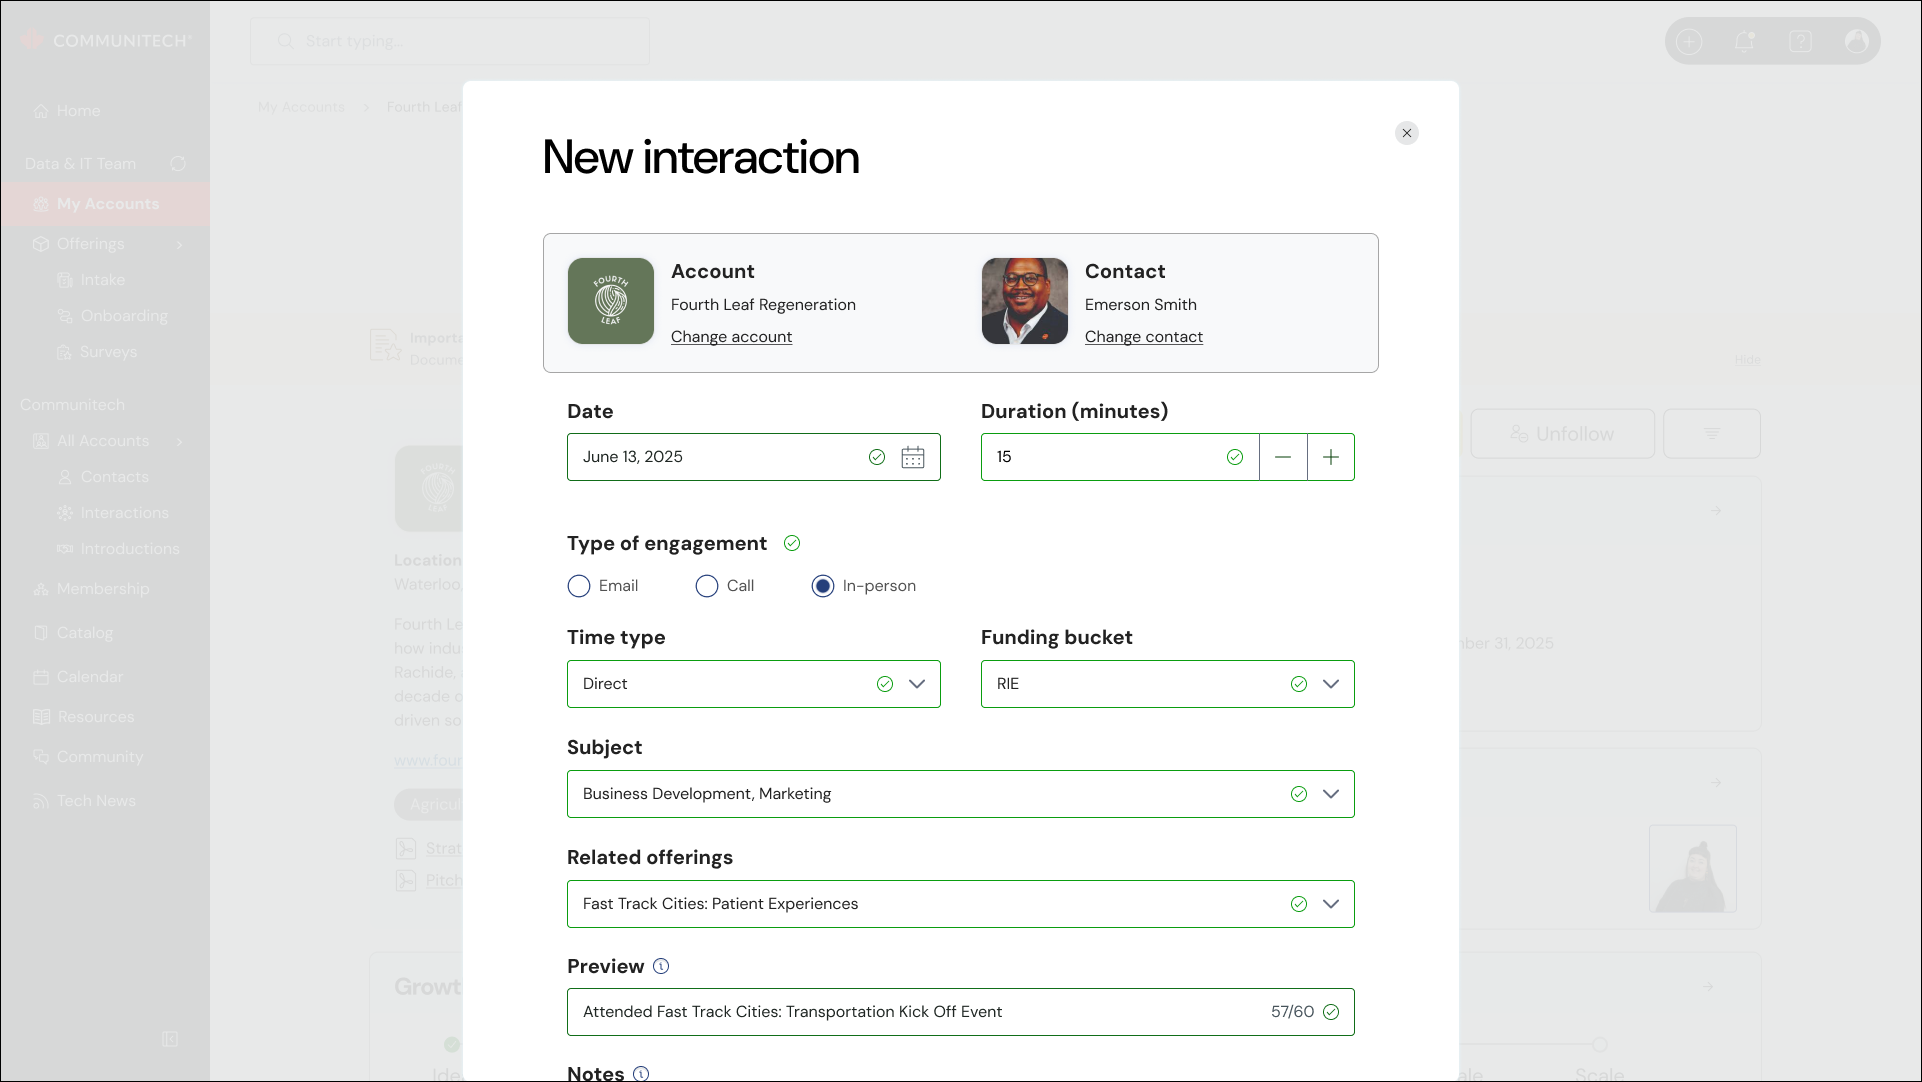Open the Related offerings dropdown
The width and height of the screenshot is (1922, 1082).
click(x=1330, y=904)
